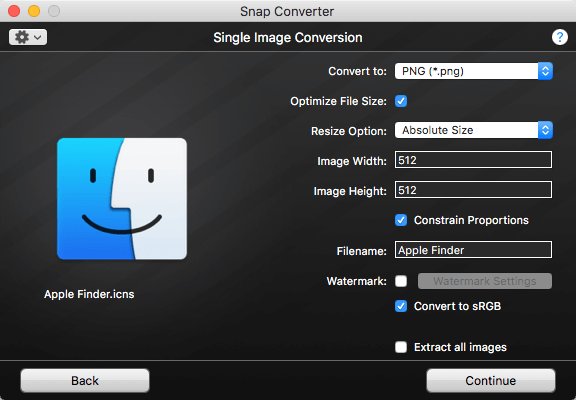
Task: Click the Watermark Settings button
Action: pyautogui.click(x=485, y=281)
